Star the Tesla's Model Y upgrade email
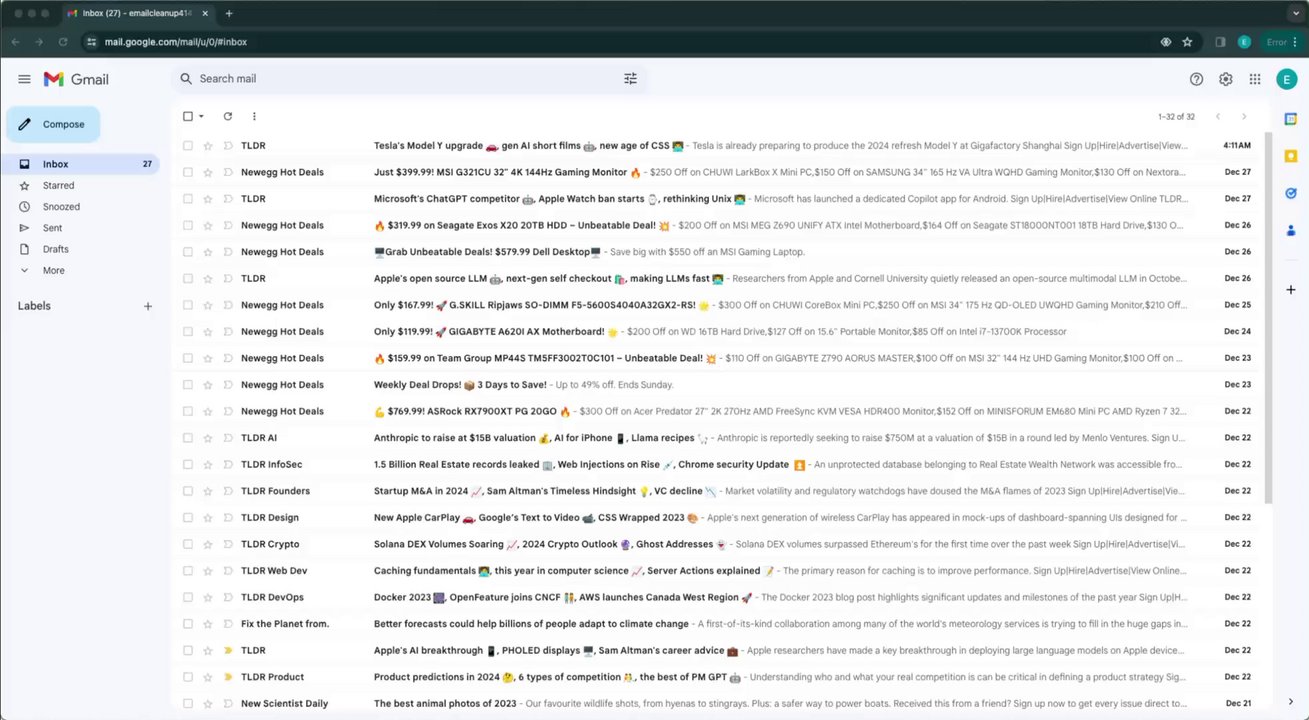Screen dimensions: 1309x720 pos(208,146)
